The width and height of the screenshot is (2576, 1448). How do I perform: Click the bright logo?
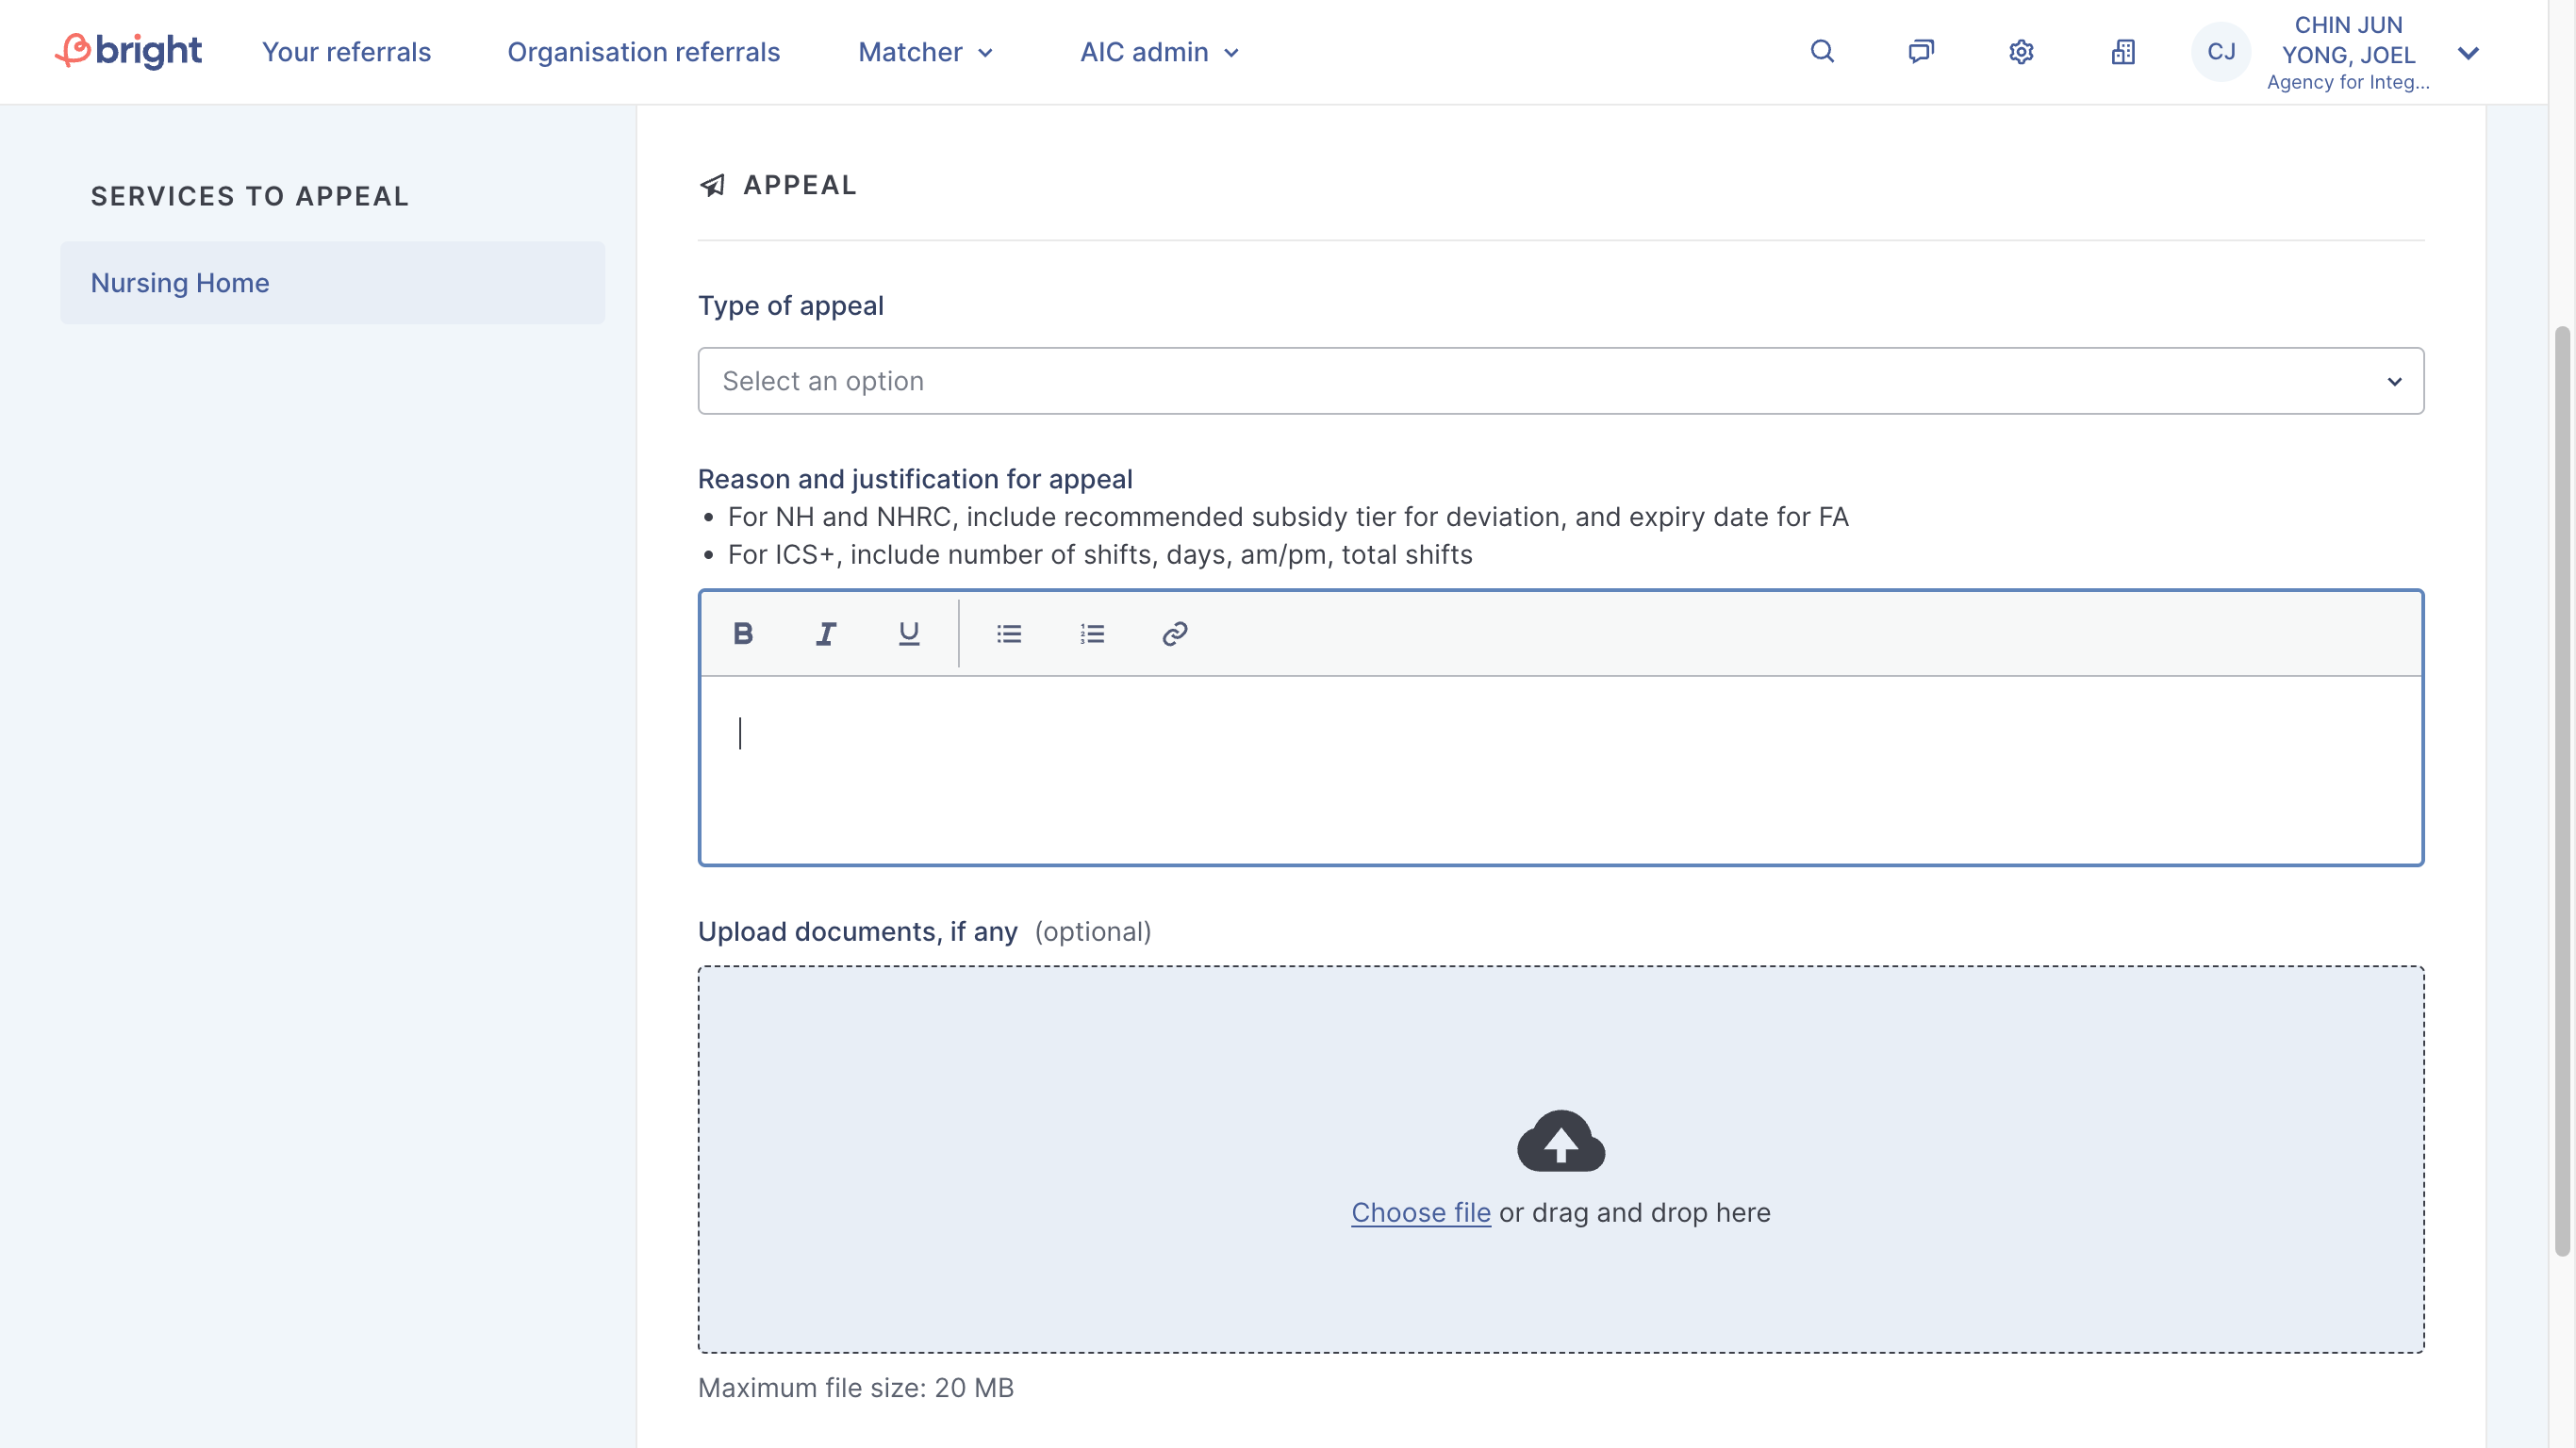pos(128,51)
